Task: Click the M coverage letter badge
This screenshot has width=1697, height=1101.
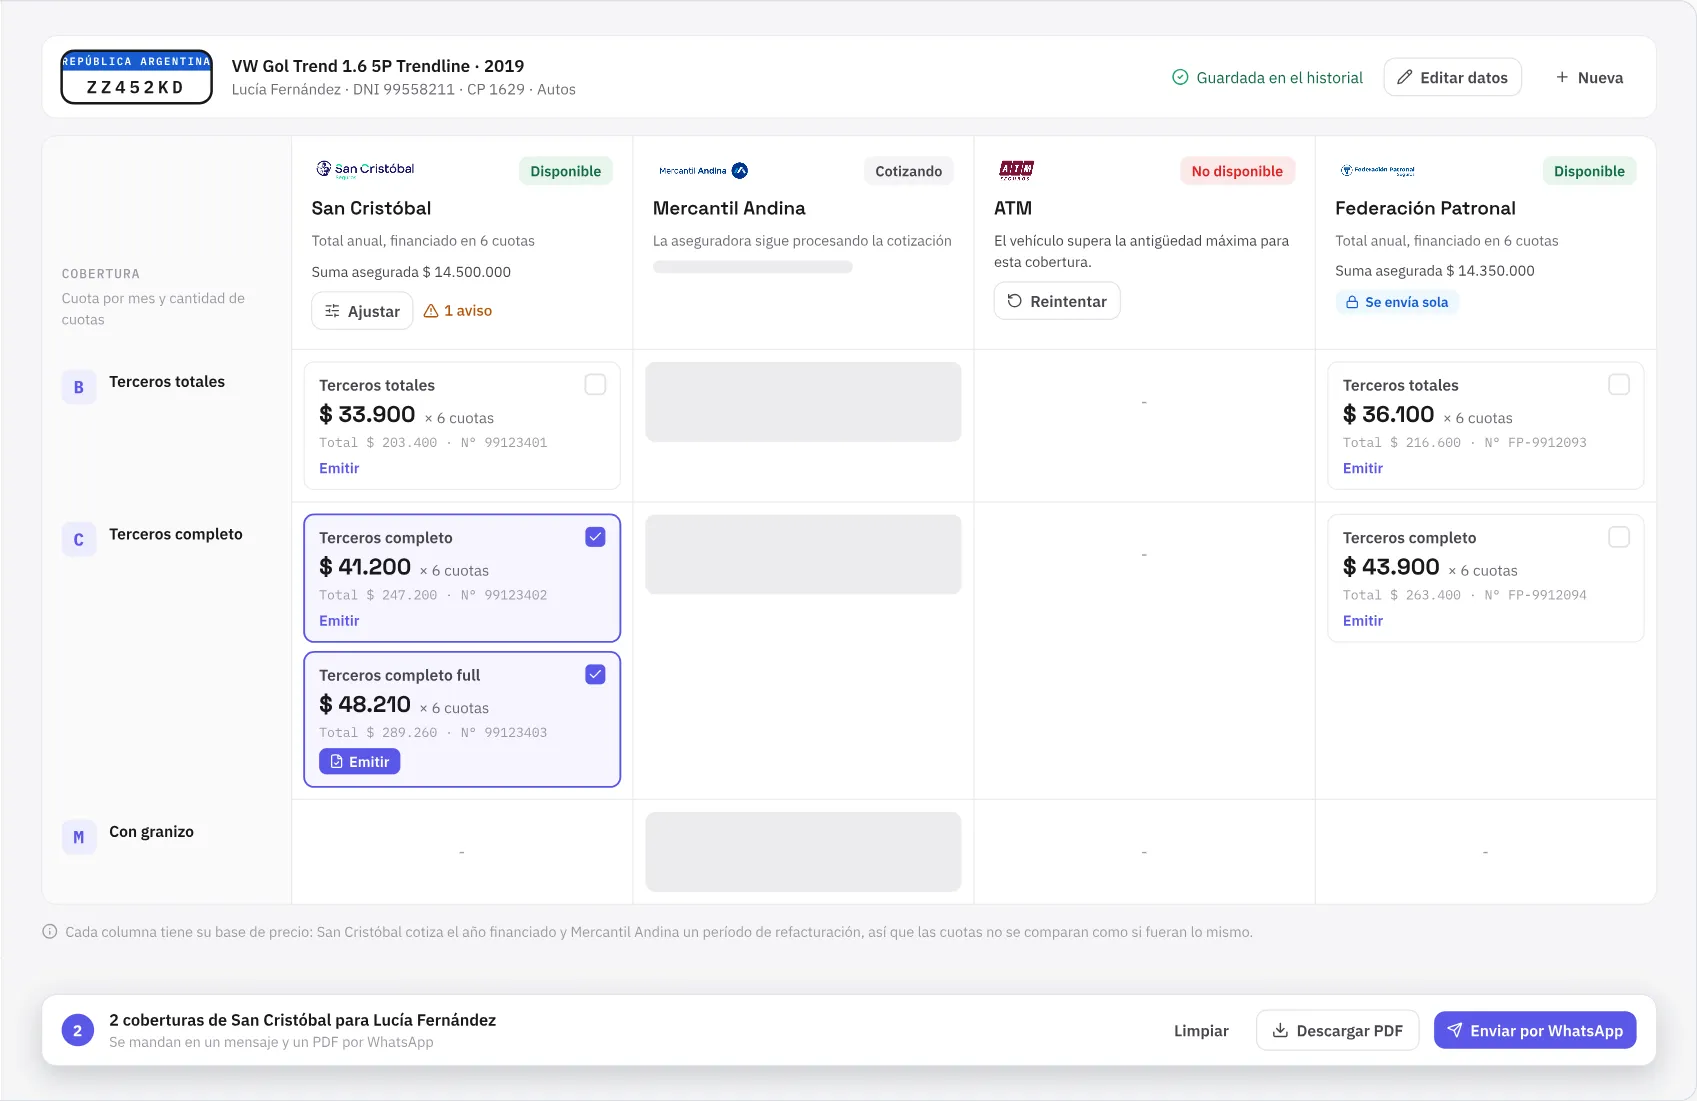Action: (x=79, y=838)
